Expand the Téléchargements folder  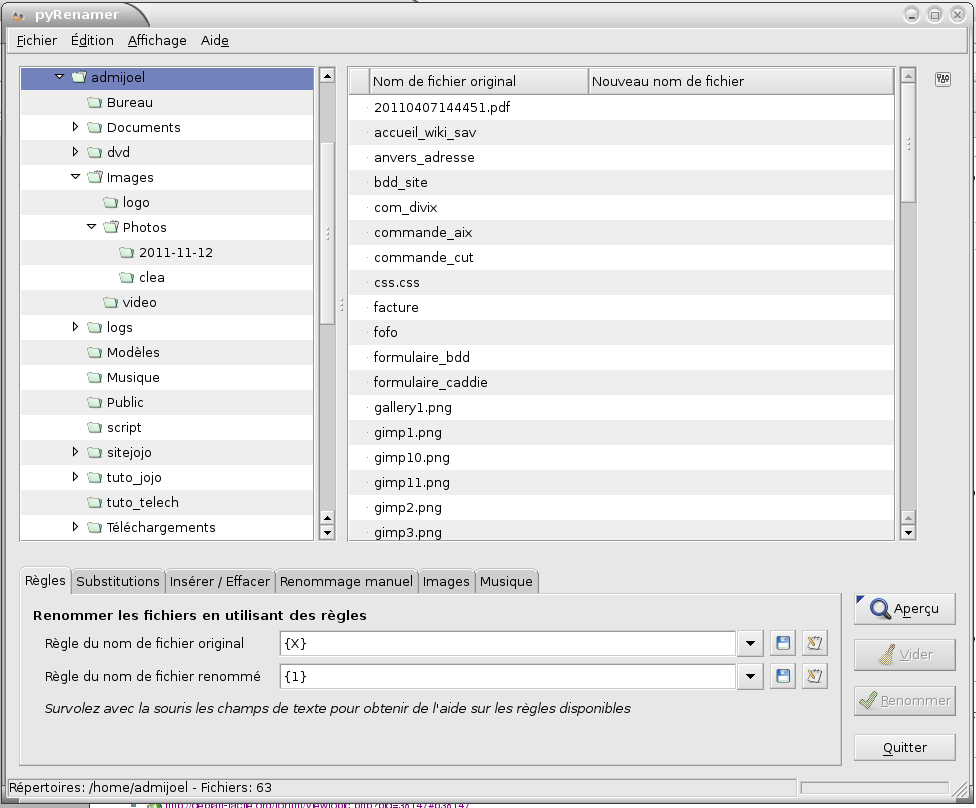(x=75, y=527)
